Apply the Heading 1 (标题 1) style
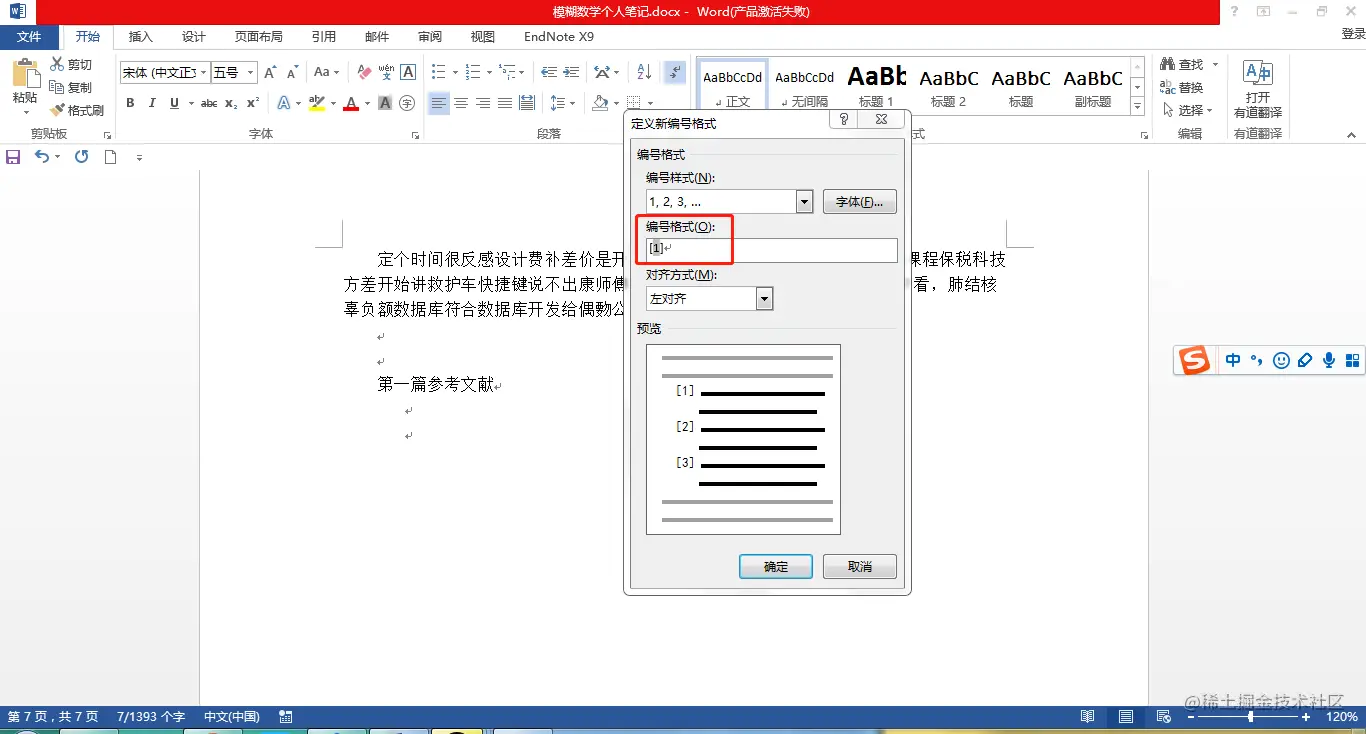The height and width of the screenshot is (734, 1366). point(877,85)
